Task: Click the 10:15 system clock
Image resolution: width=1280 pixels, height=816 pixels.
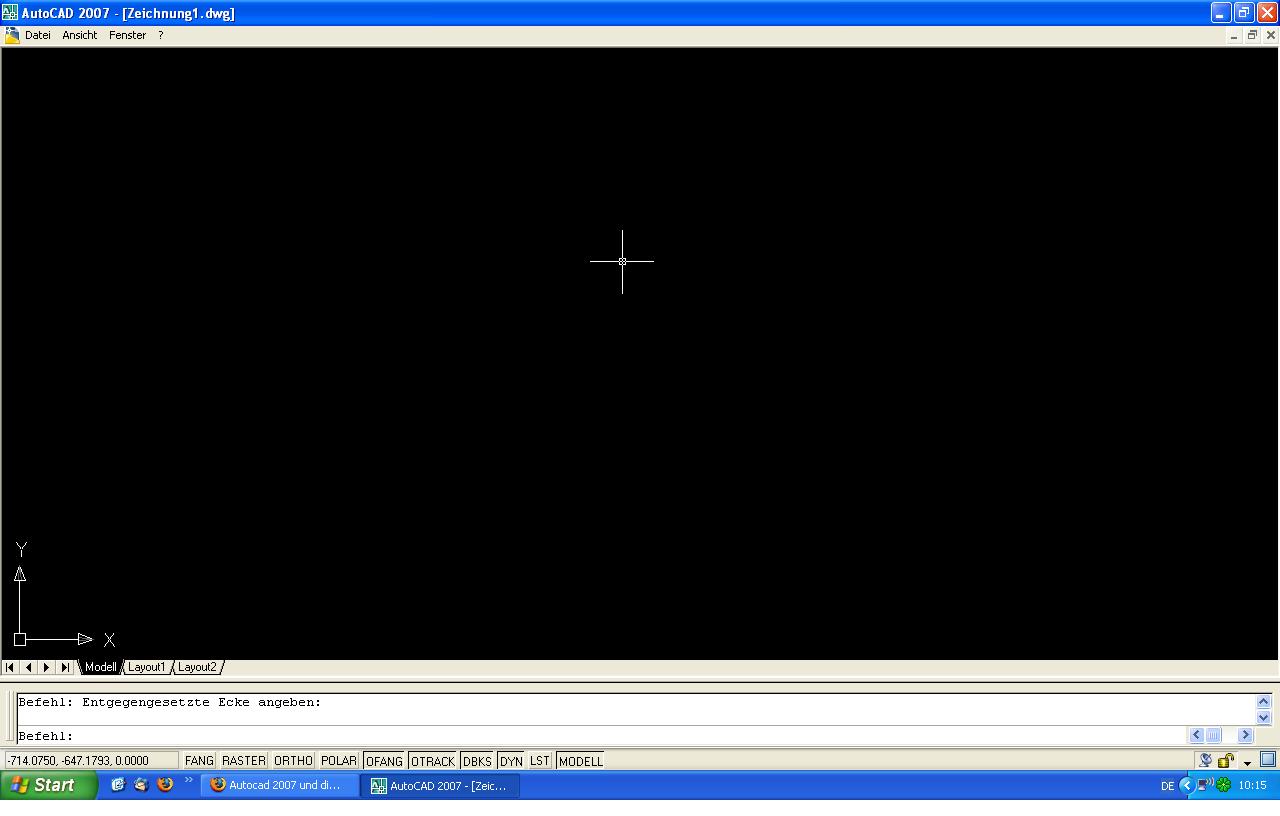Action: click(1253, 786)
